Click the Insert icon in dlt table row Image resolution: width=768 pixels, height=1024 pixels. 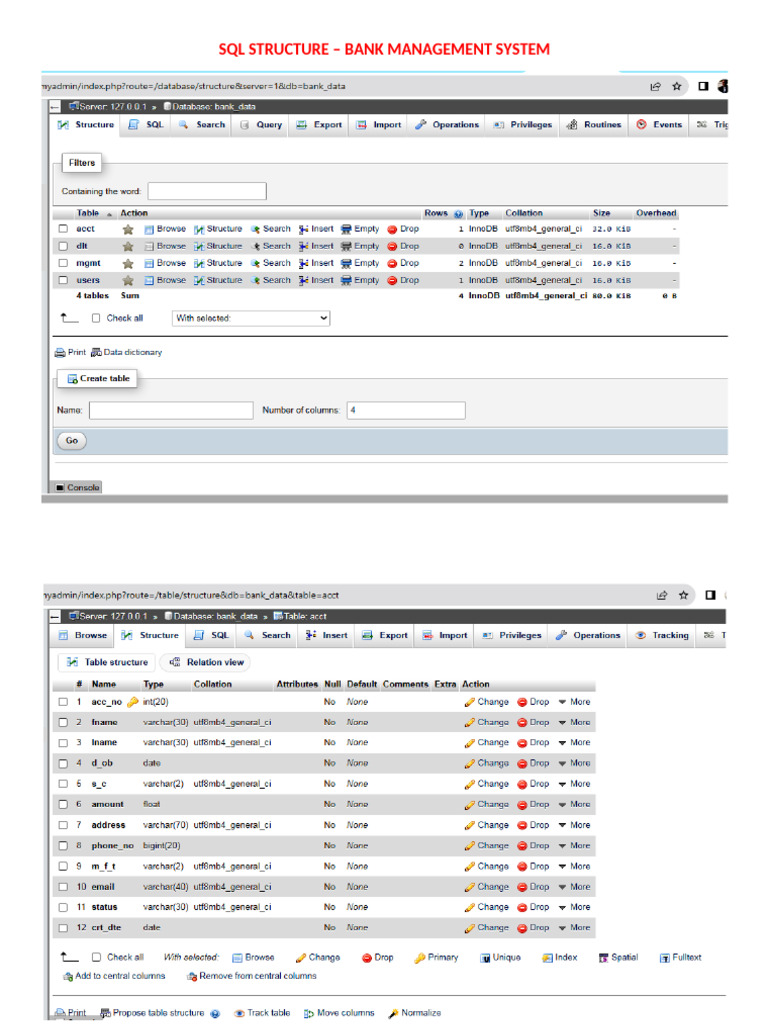click(x=304, y=246)
